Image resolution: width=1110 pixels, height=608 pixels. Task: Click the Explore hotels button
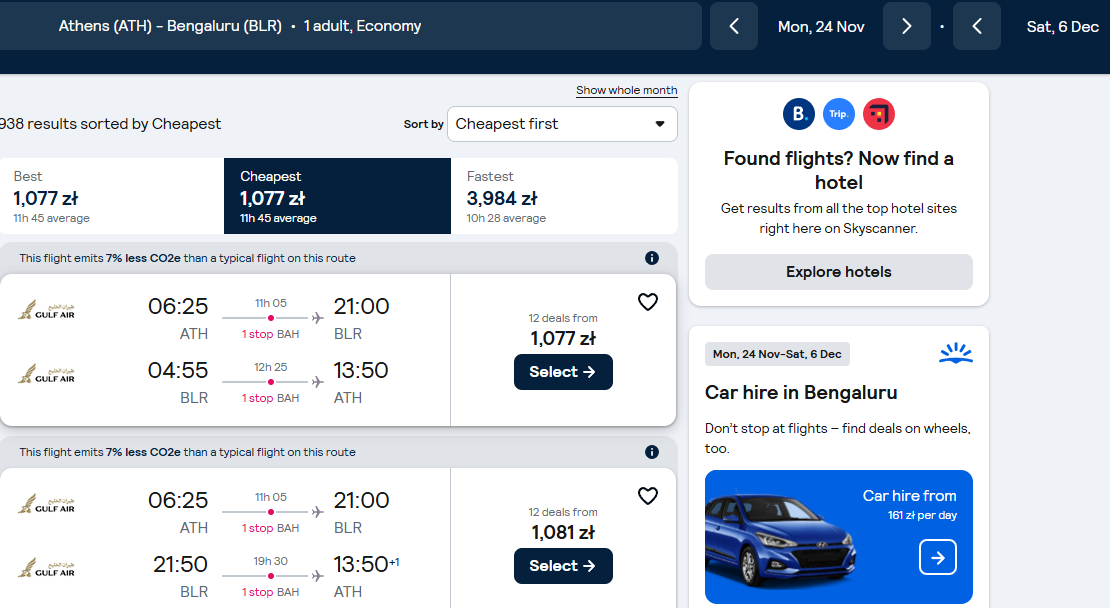click(839, 272)
